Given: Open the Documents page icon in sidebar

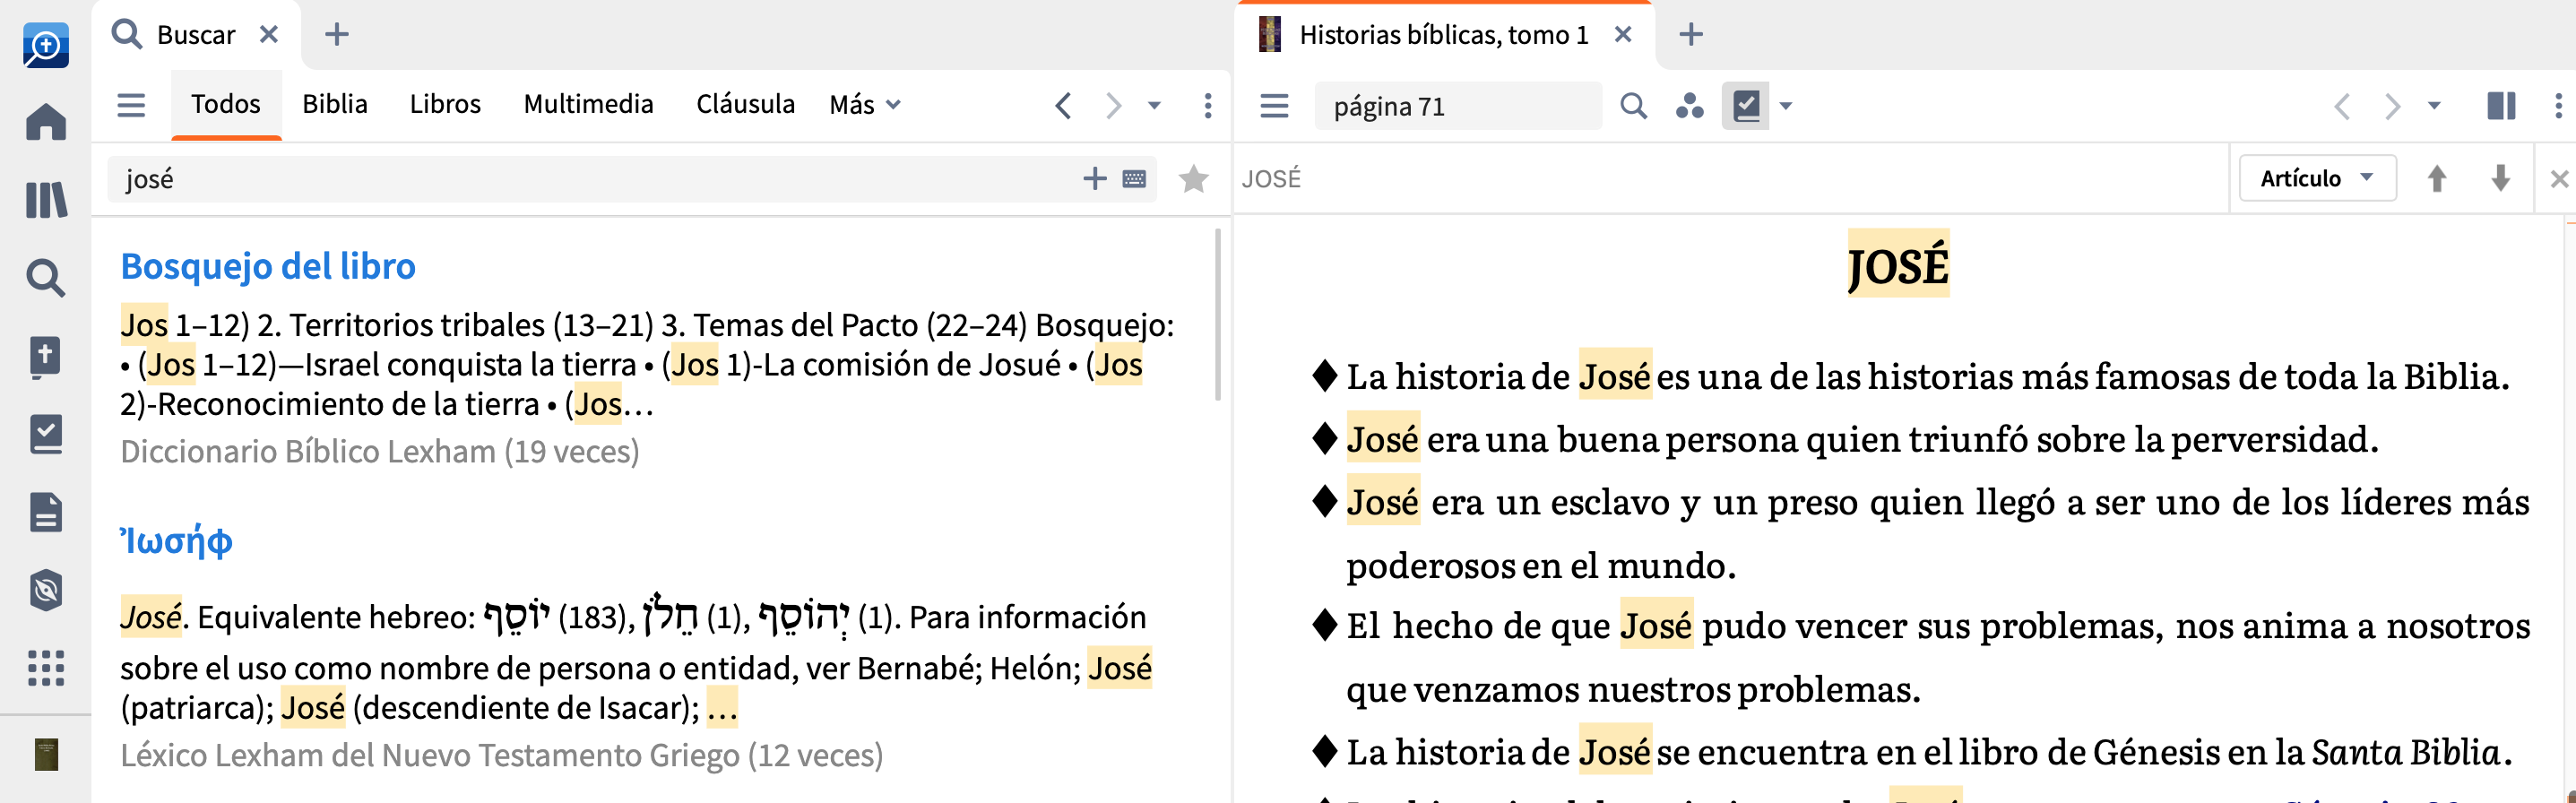Looking at the screenshot, I should pos(46,512).
